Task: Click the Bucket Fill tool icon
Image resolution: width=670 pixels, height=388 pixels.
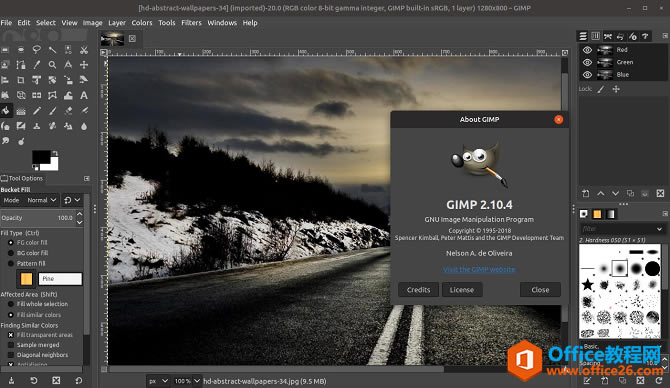Action: pyautogui.click(x=6, y=111)
